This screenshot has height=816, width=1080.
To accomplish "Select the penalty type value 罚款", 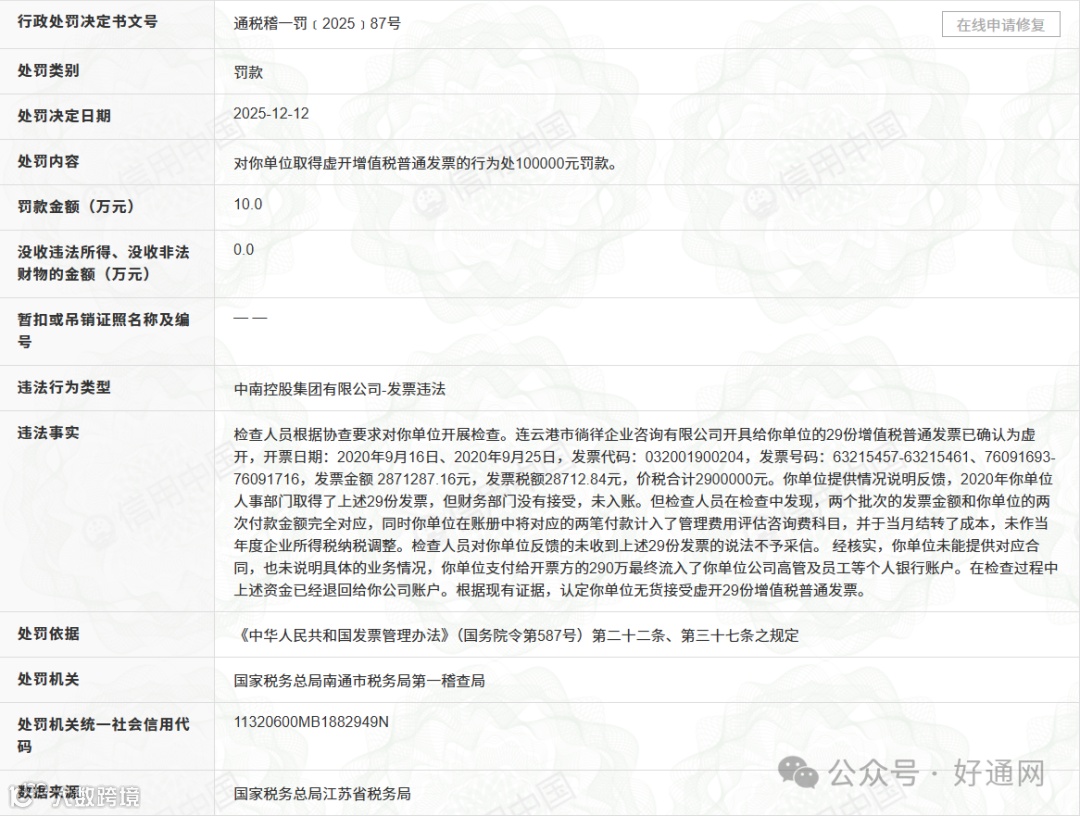I will pyautogui.click(x=248, y=72).
